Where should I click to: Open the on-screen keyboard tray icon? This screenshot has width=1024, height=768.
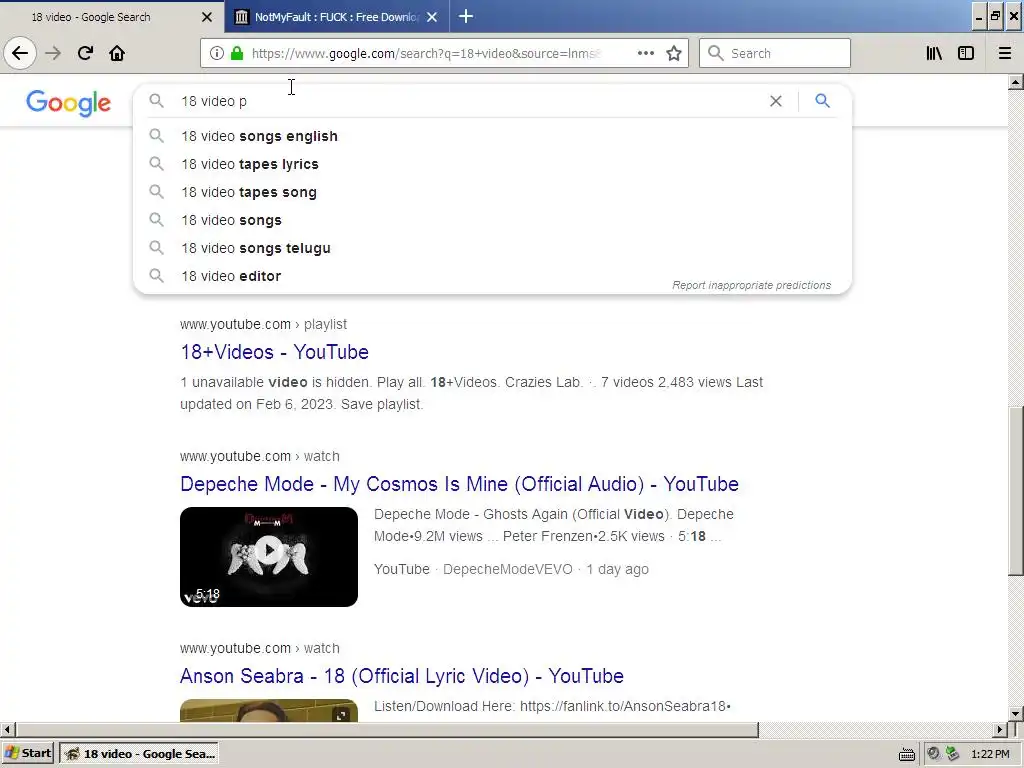(906, 755)
